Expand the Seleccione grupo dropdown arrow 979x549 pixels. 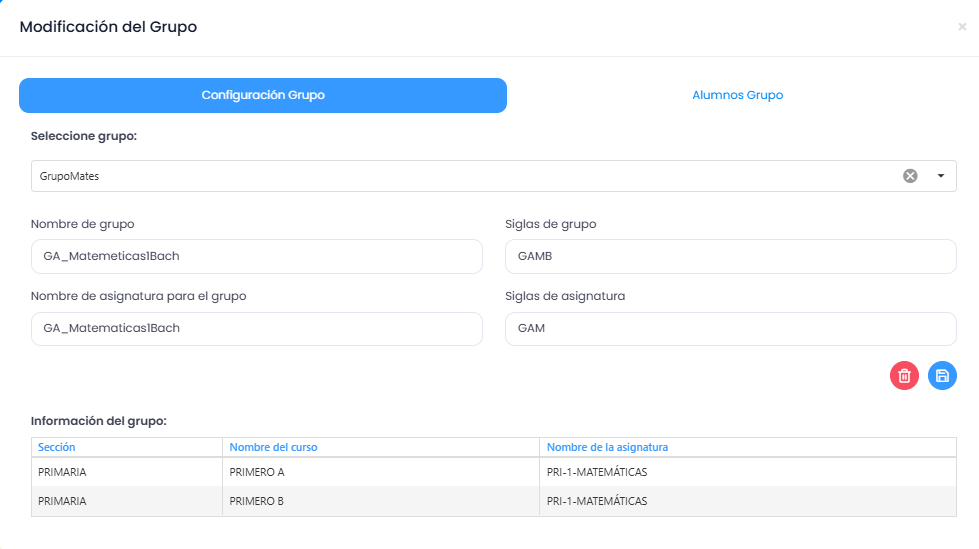(941, 176)
